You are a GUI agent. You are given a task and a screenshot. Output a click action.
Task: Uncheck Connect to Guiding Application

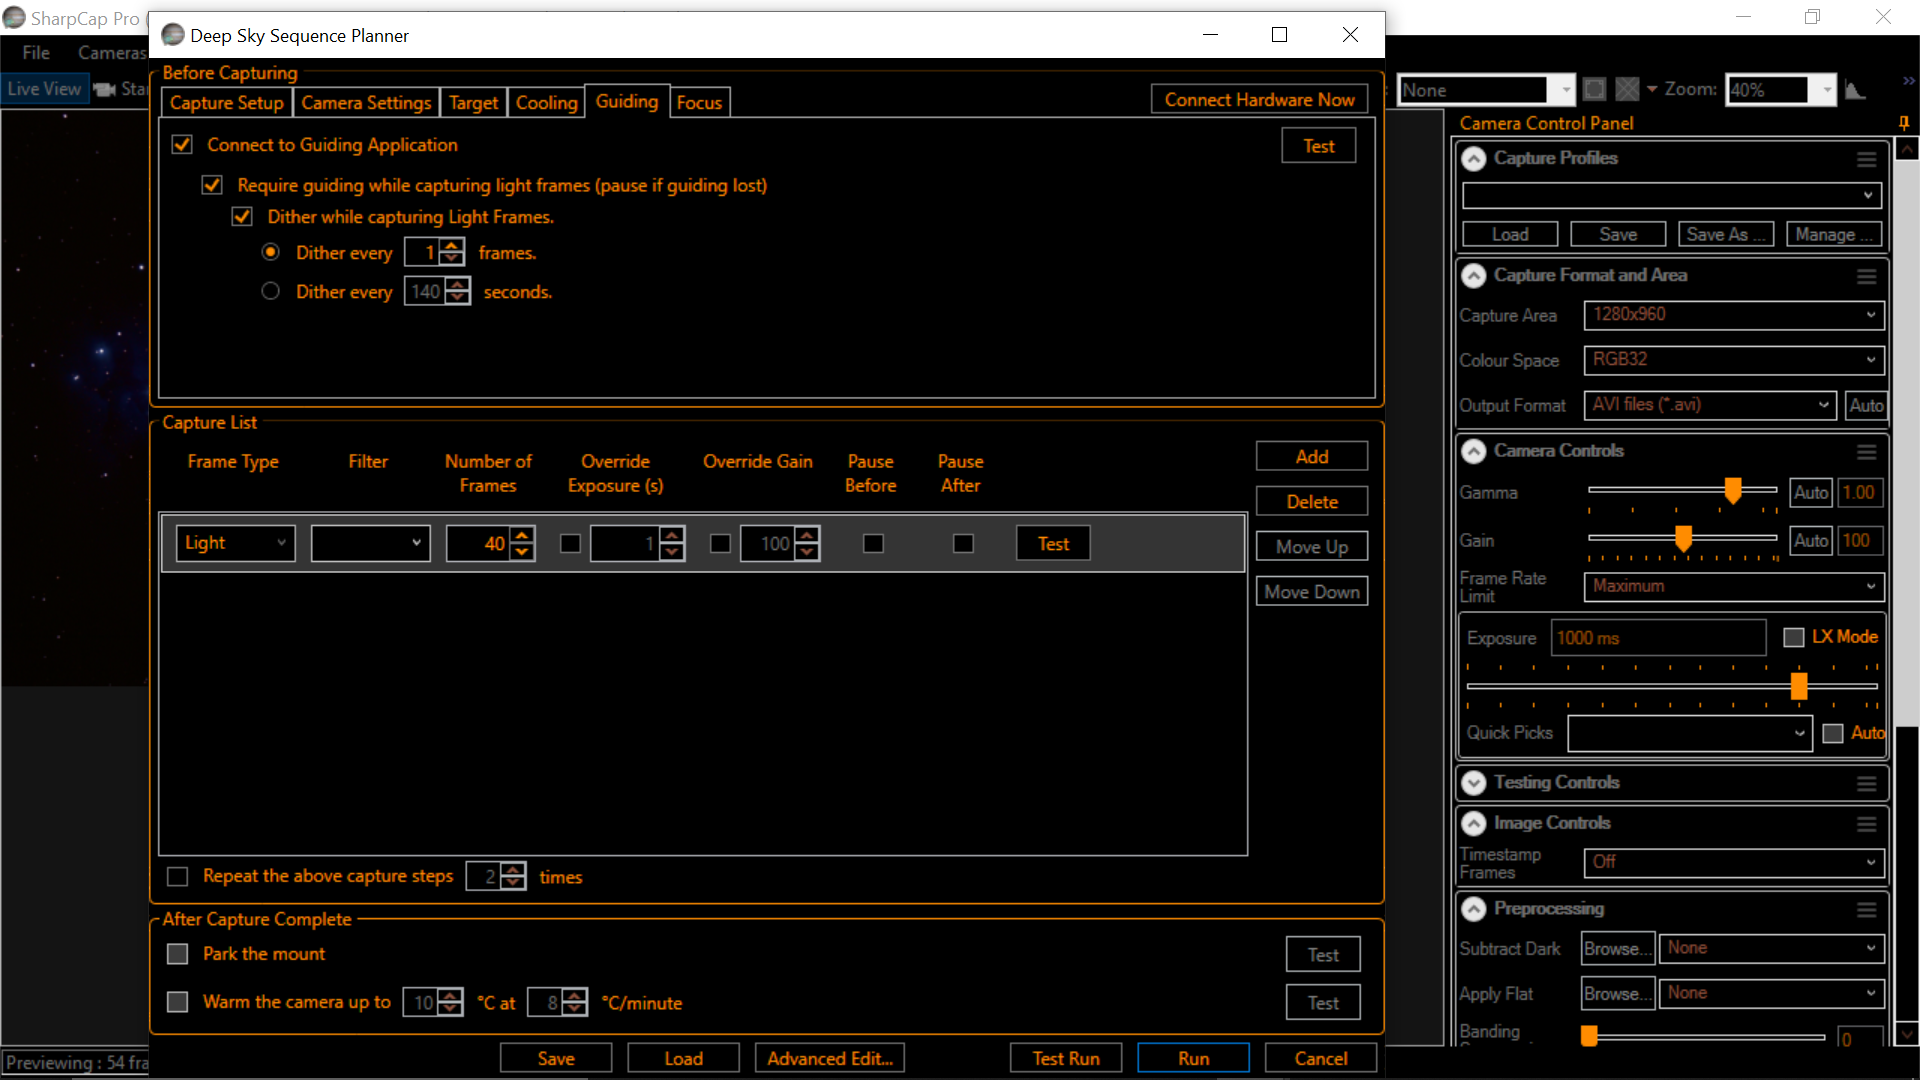pos(182,145)
